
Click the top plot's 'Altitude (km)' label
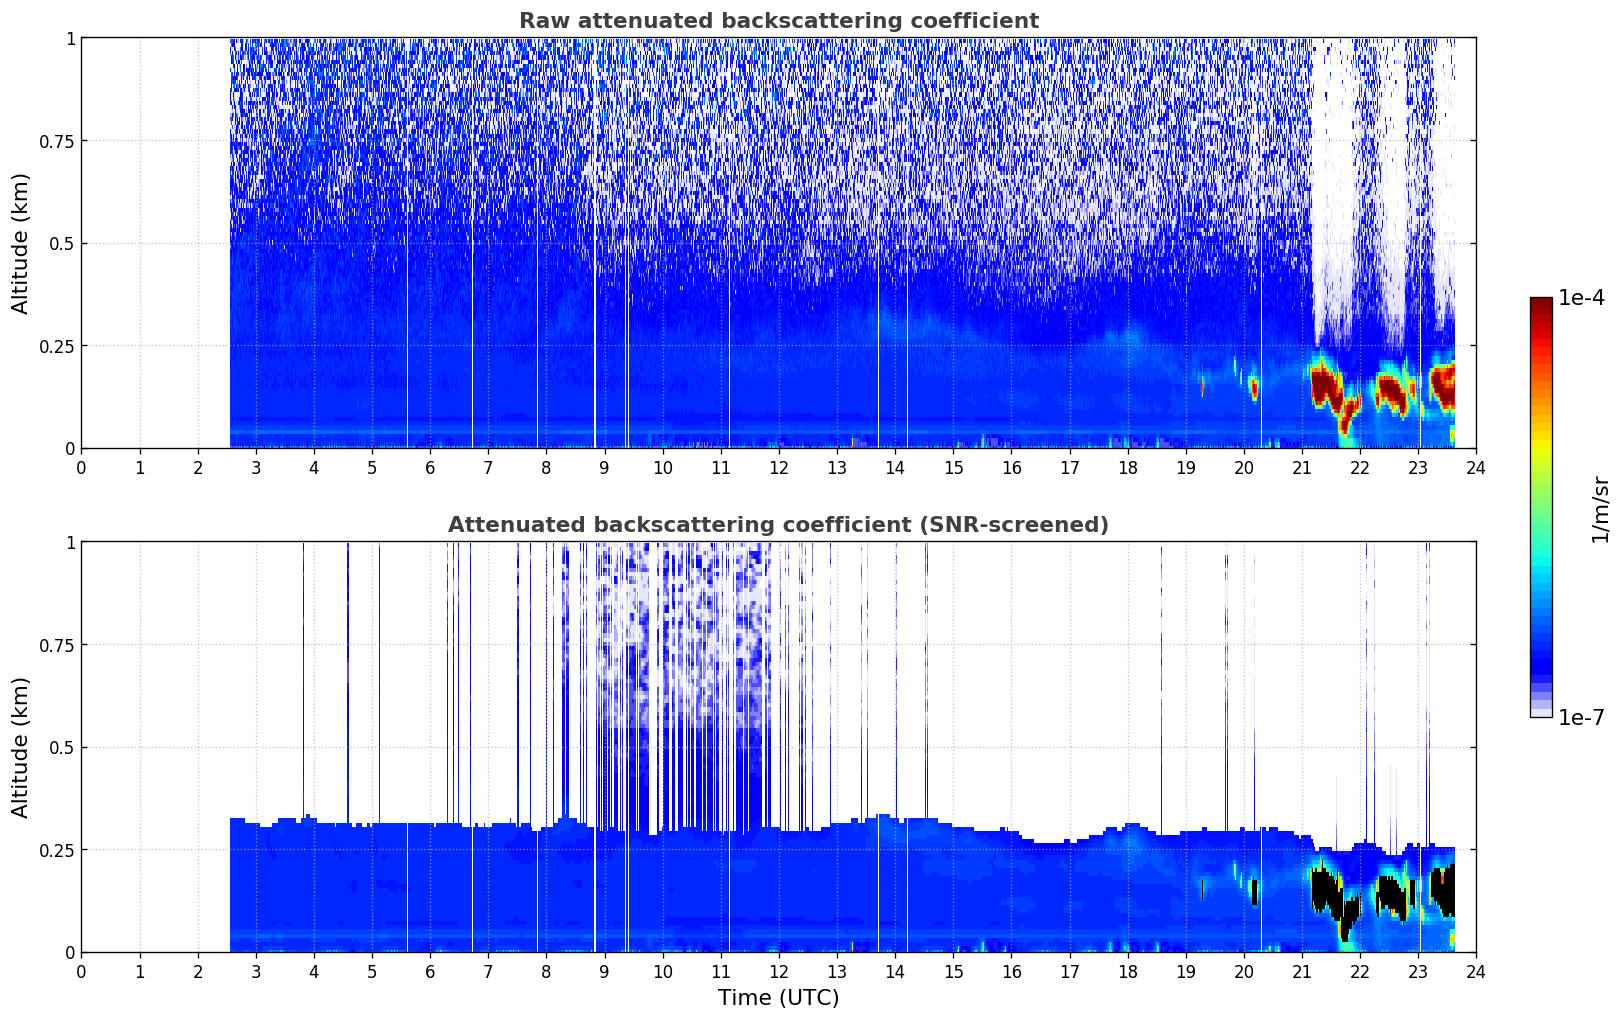(x=21, y=243)
